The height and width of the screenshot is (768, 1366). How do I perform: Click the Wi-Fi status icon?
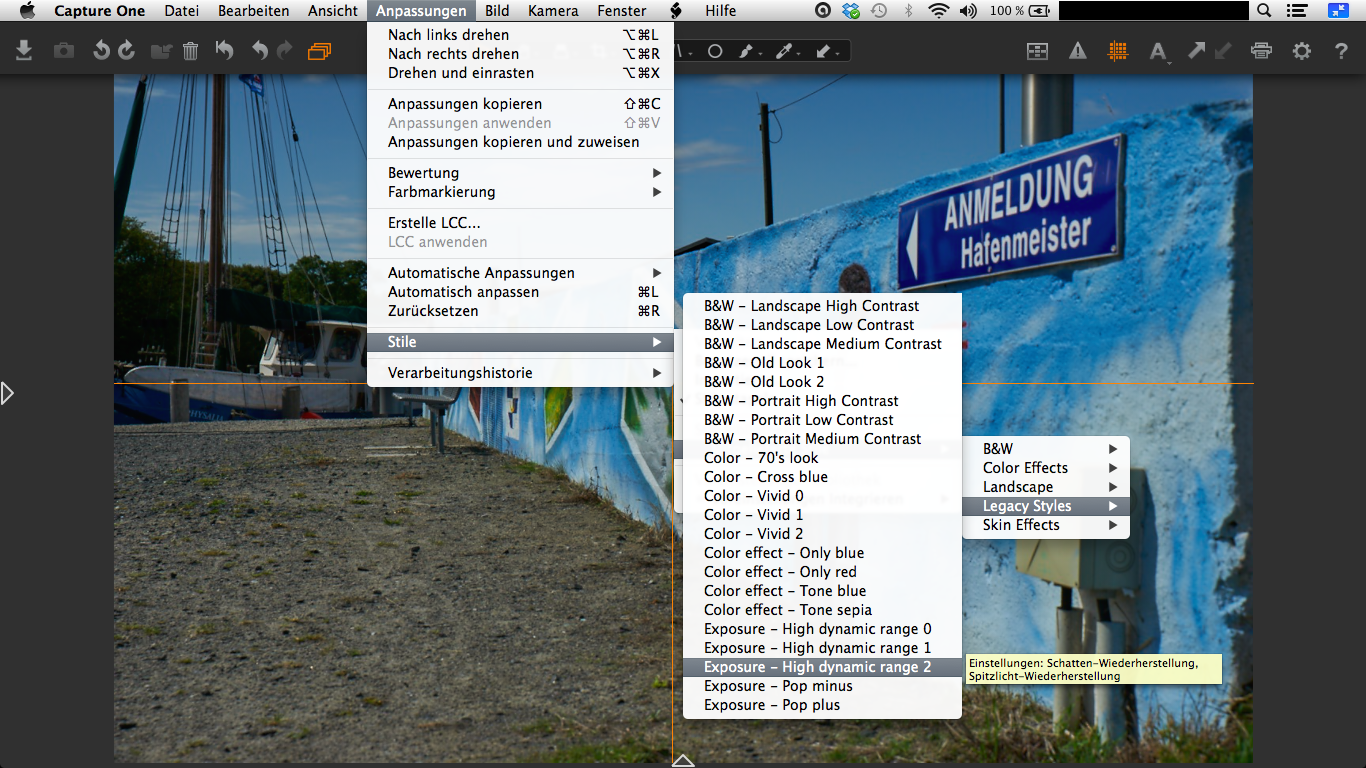click(x=938, y=11)
